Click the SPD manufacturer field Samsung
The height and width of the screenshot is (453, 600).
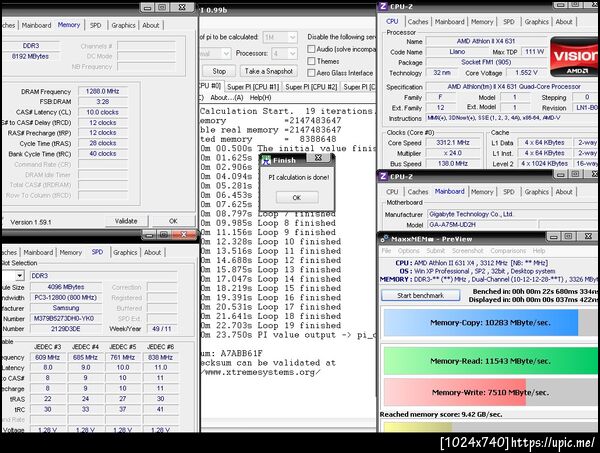point(65,308)
